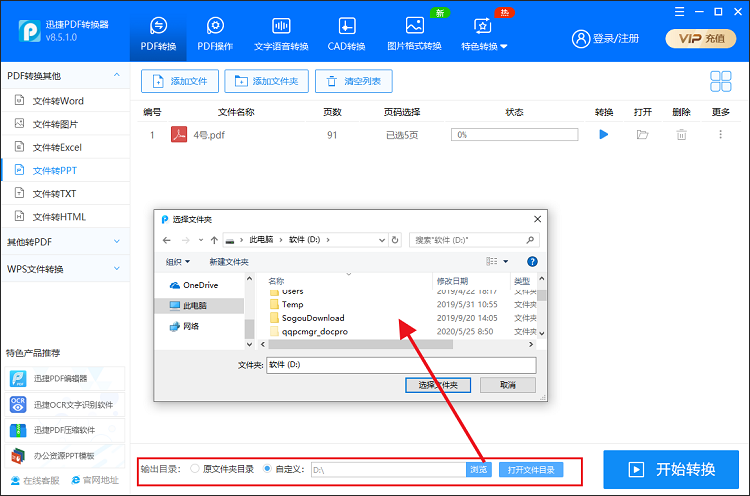Click 清空列表 button

[x=354, y=81]
